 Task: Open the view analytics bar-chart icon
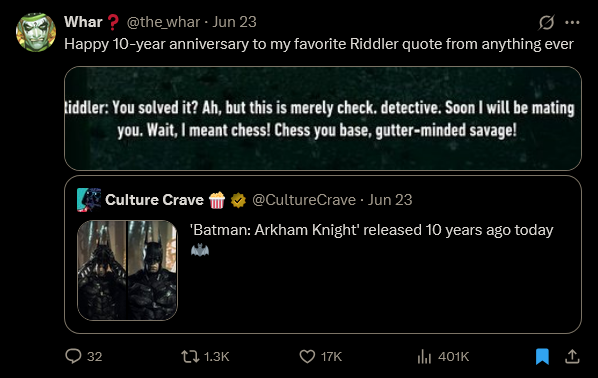tap(424, 356)
